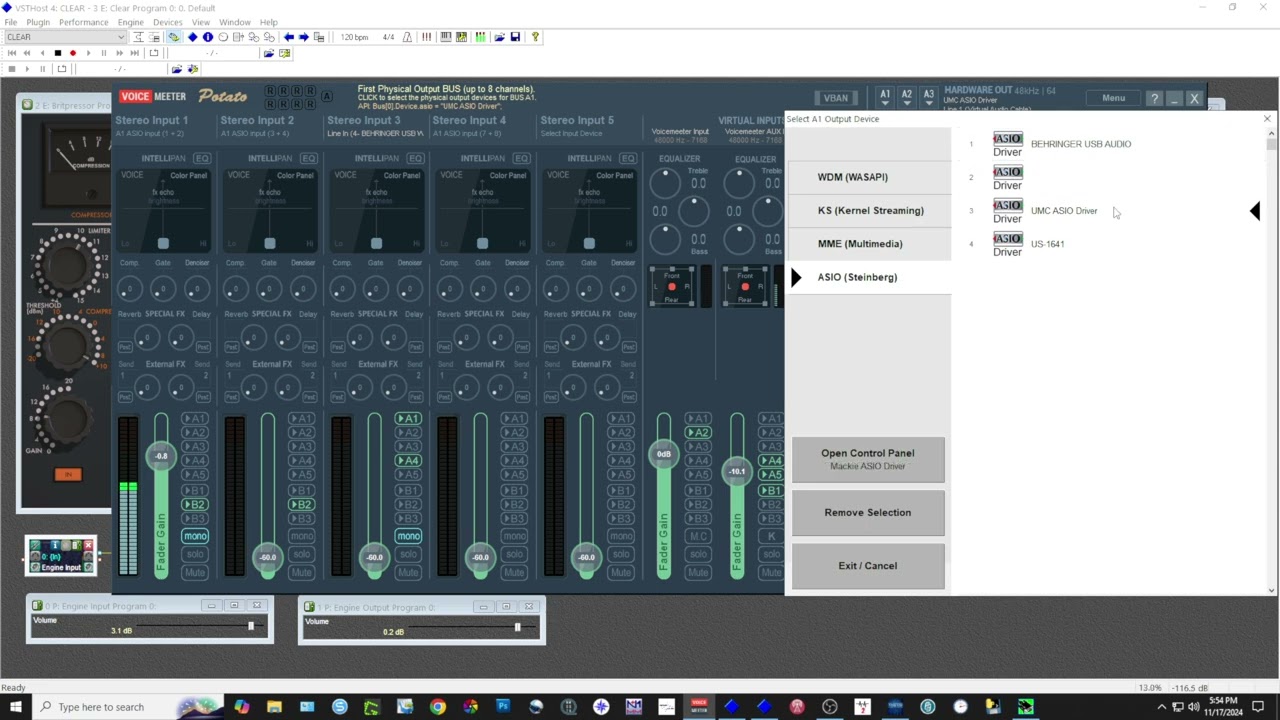This screenshot has height=720, width=1280.
Task: Click the BPM tempo value 120 bpm
Action: coord(354,37)
